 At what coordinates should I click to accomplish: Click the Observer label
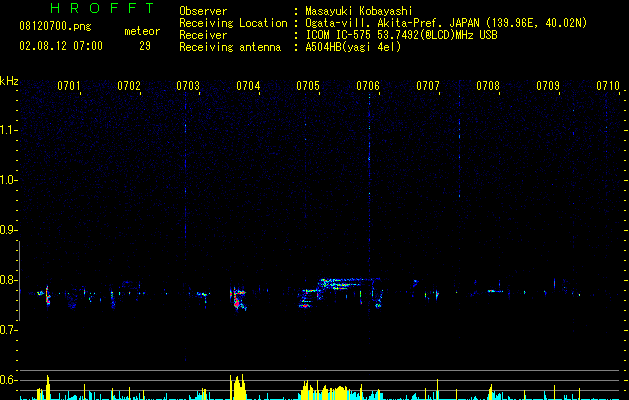203,11
